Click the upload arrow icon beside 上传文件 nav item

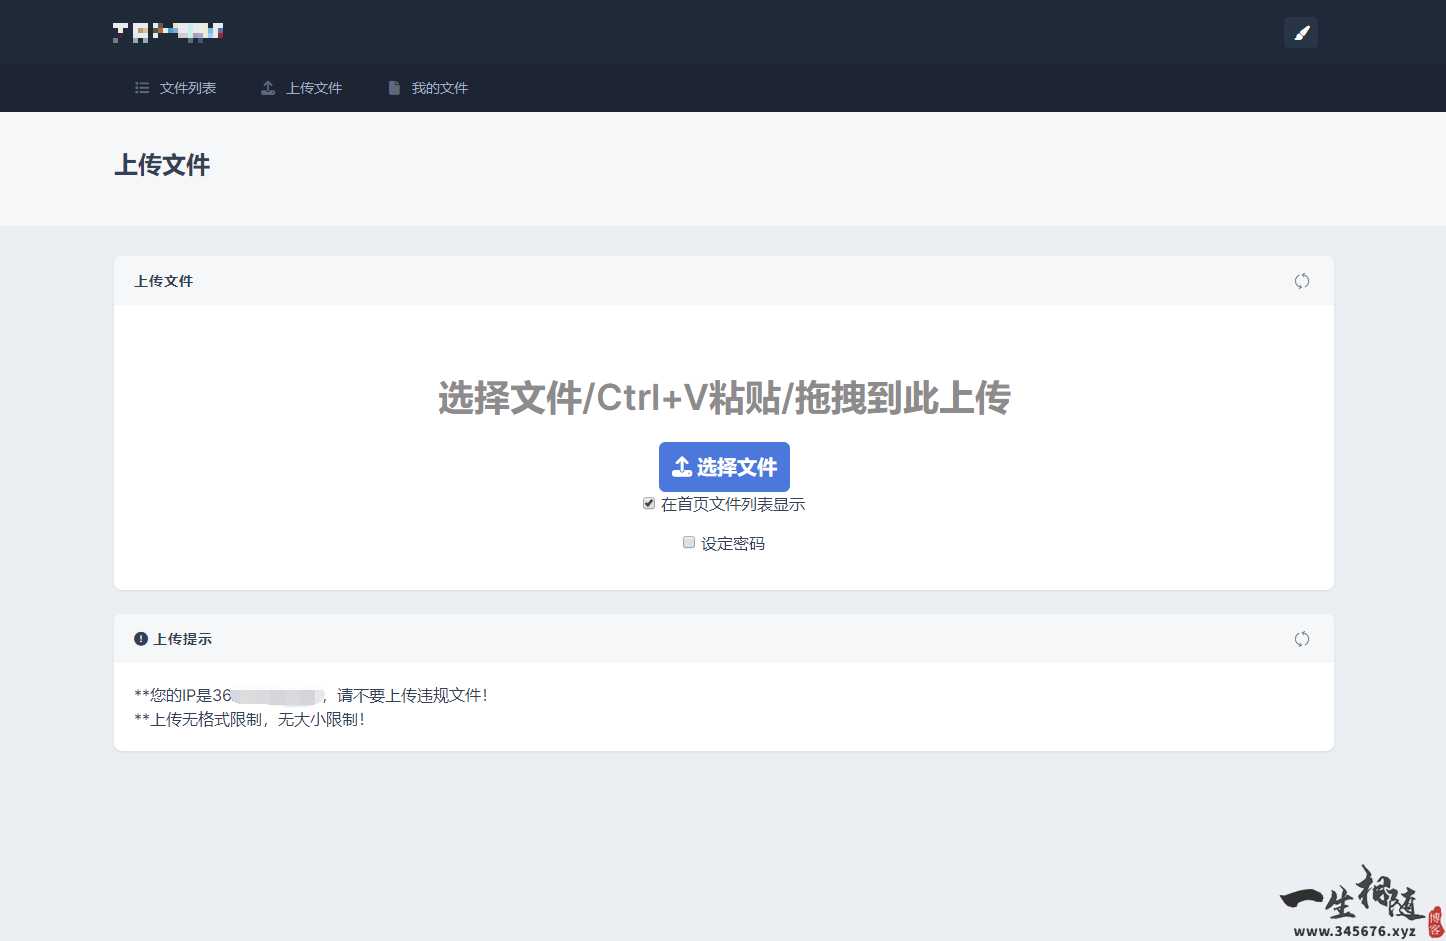267,88
